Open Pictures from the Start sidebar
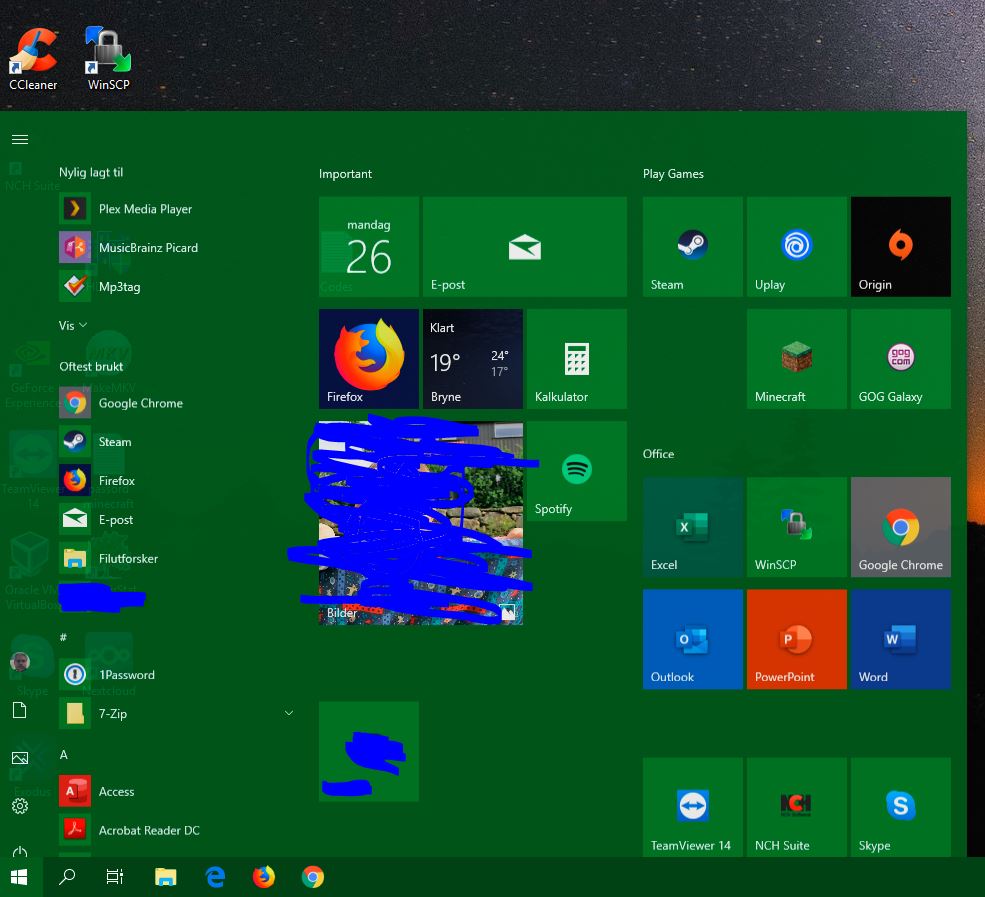The width and height of the screenshot is (985, 897). (x=20, y=758)
